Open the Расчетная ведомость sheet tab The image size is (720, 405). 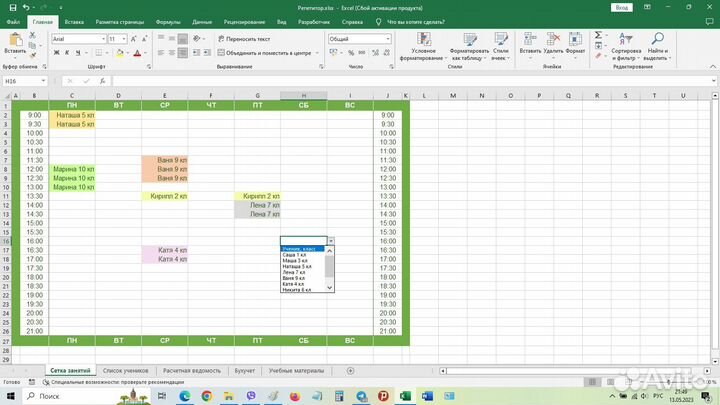pos(192,371)
